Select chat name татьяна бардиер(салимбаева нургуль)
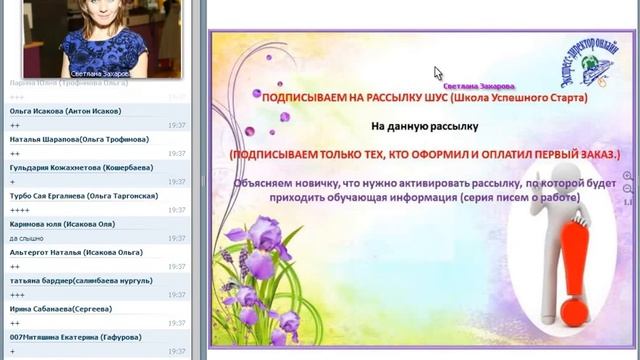640x360 pixels. (x=81, y=281)
